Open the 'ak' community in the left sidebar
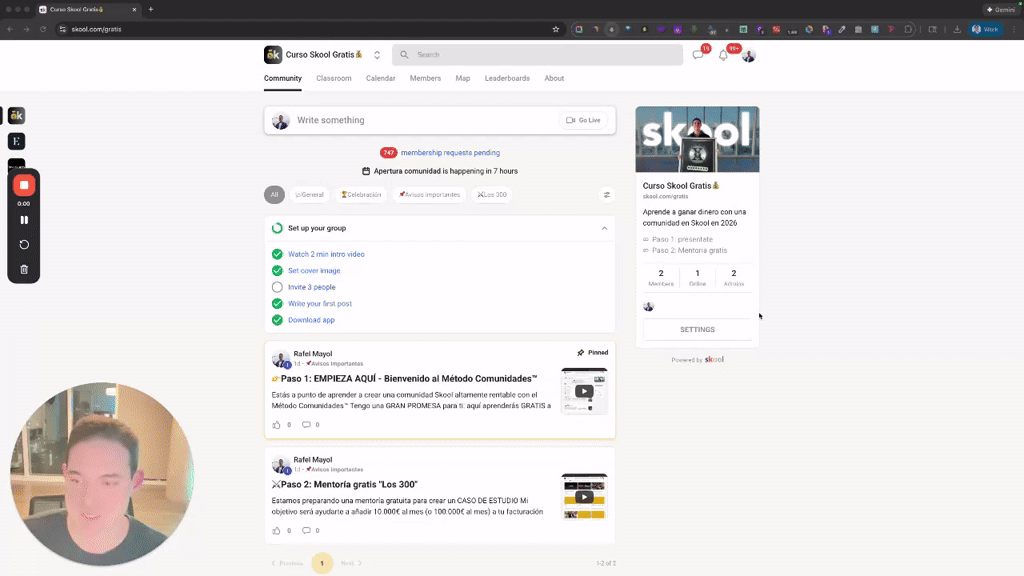Screen dimensions: 1024x576 (x=16, y=116)
